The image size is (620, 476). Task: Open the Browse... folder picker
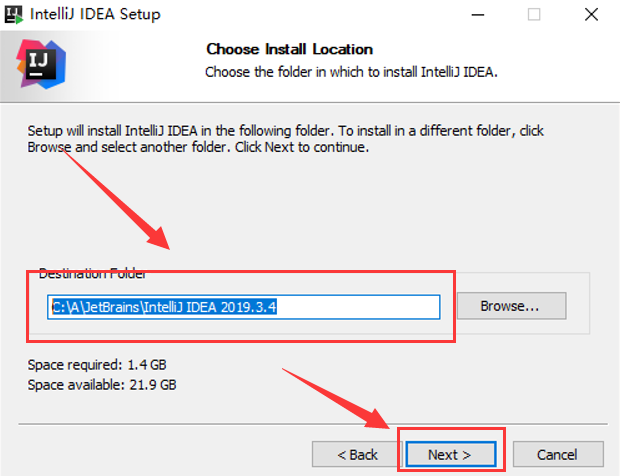(x=511, y=306)
